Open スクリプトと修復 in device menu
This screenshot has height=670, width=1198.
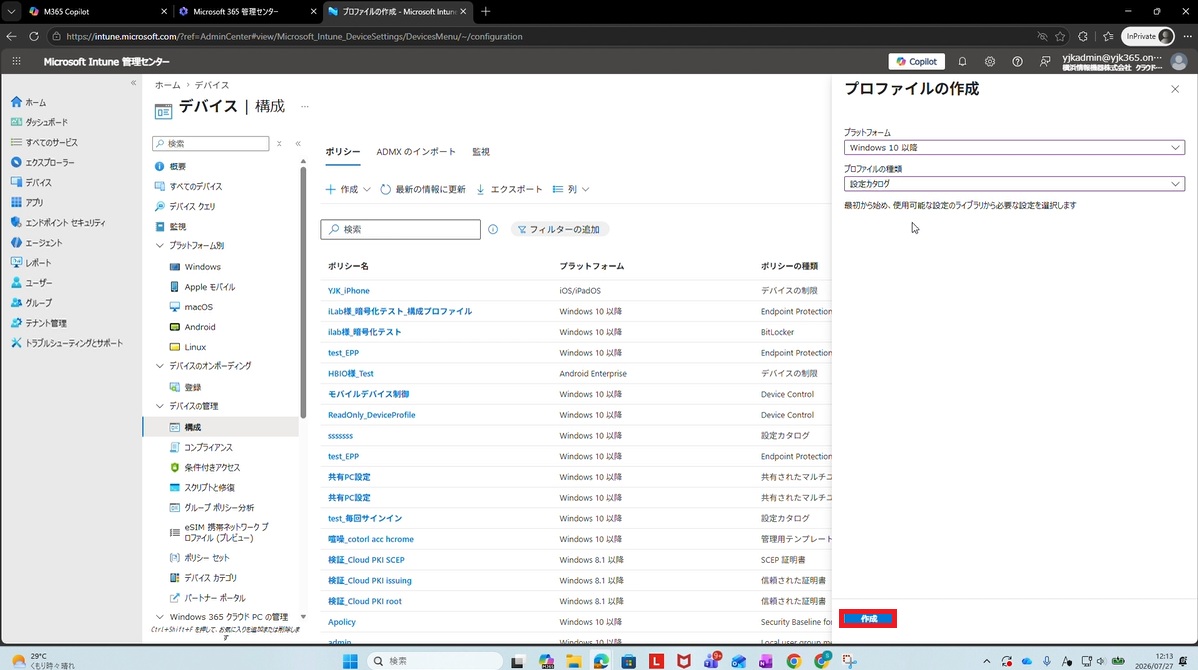pyautogui.click(x=202, y=487)
